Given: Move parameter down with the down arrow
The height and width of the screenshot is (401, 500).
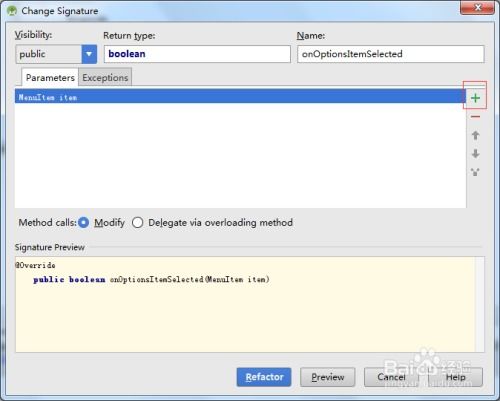Looking at the screenshot, I should (x=475, y=154).
